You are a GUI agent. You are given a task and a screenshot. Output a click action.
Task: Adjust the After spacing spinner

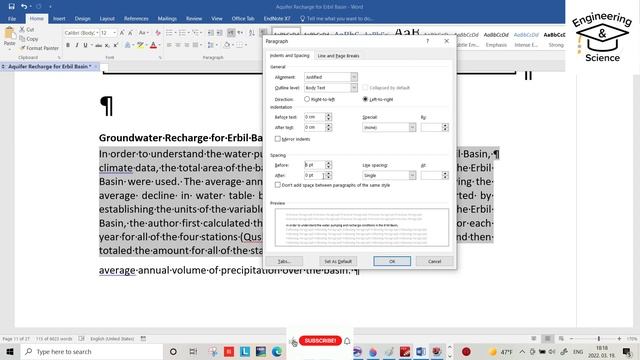tap(329, 175)
